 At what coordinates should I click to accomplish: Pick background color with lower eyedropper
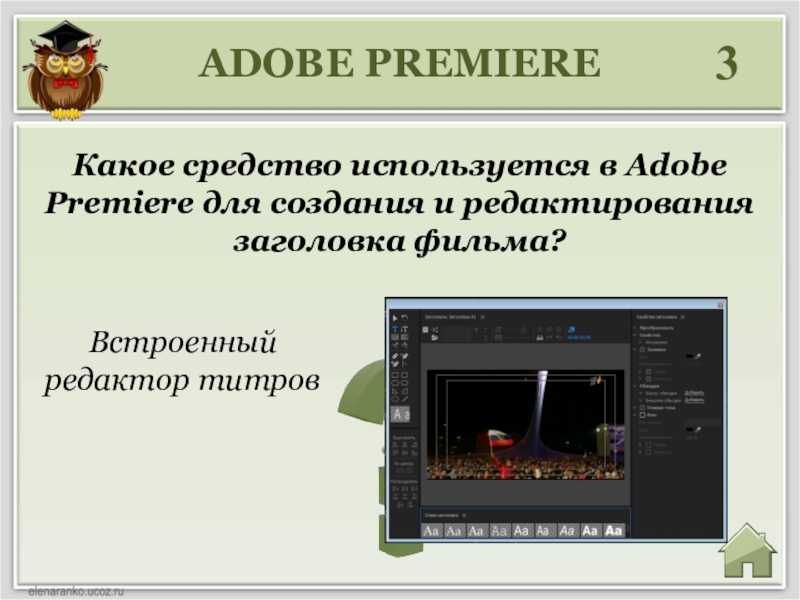pos(698,430)
